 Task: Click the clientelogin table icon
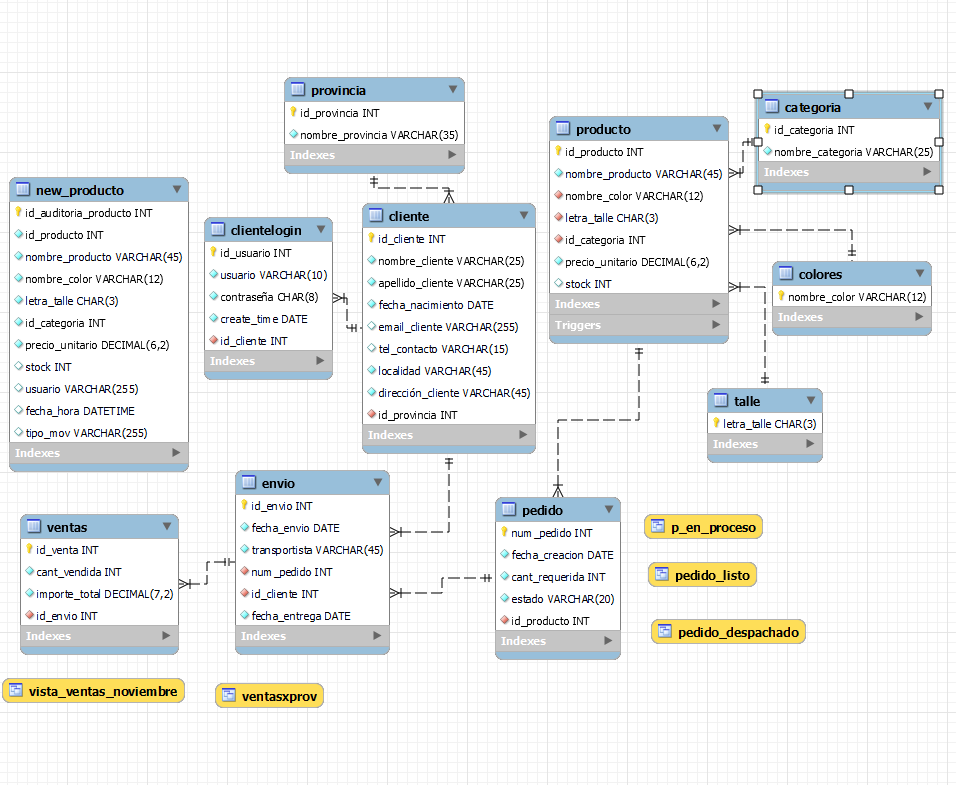pyautogui.click(x=218, y=229)
